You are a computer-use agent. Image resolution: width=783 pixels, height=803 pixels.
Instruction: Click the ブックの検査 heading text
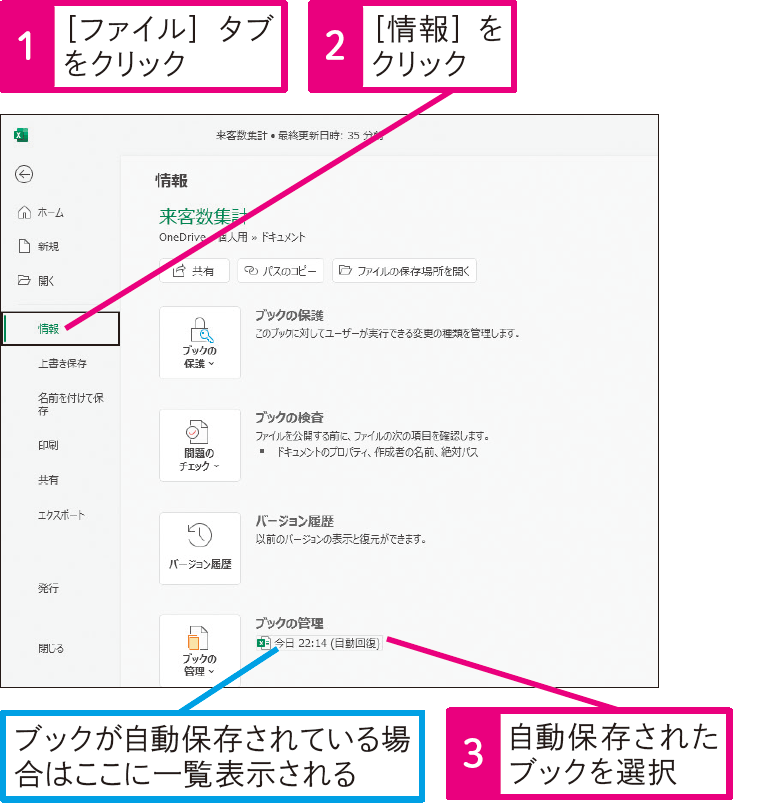coord(289,418)
